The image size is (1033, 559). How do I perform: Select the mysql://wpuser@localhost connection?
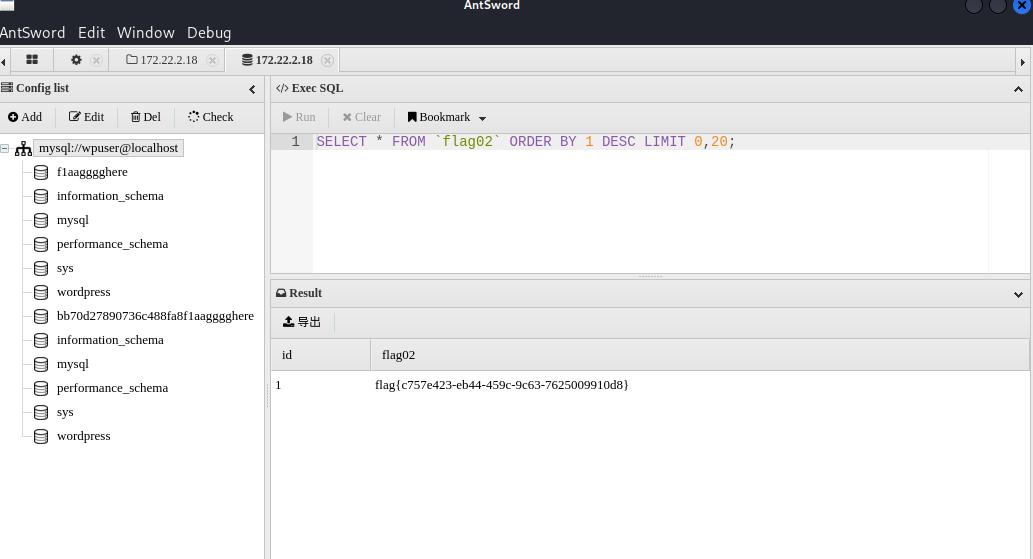[108, 148]
